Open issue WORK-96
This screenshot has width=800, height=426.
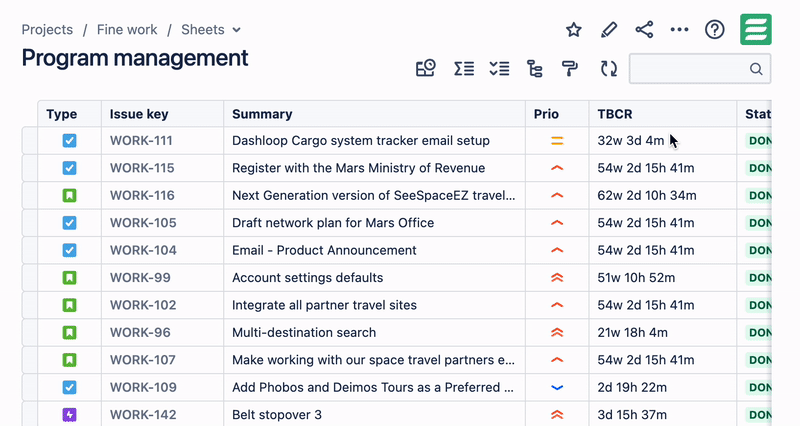[x=140, y=333]
